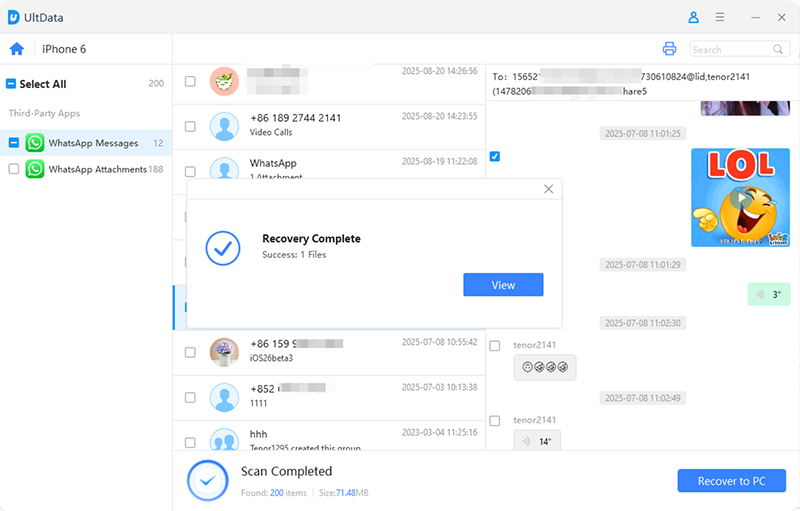Toggle the Select All checkbox
Image resolution: width=800 pixels, height=511 pixels.
[11, 84]
